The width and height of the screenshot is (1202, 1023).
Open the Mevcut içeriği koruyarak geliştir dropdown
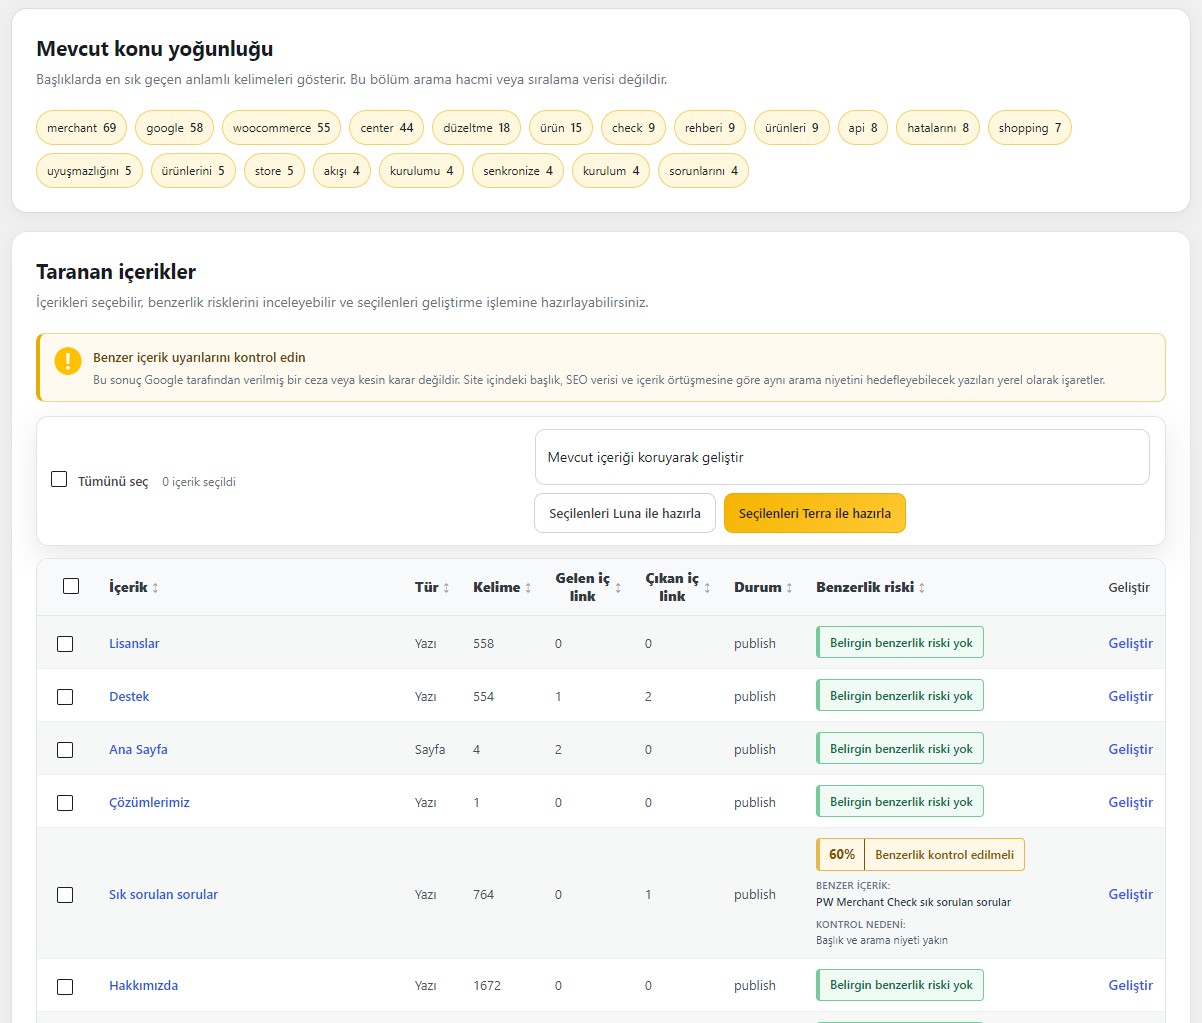tap(842, 457)
